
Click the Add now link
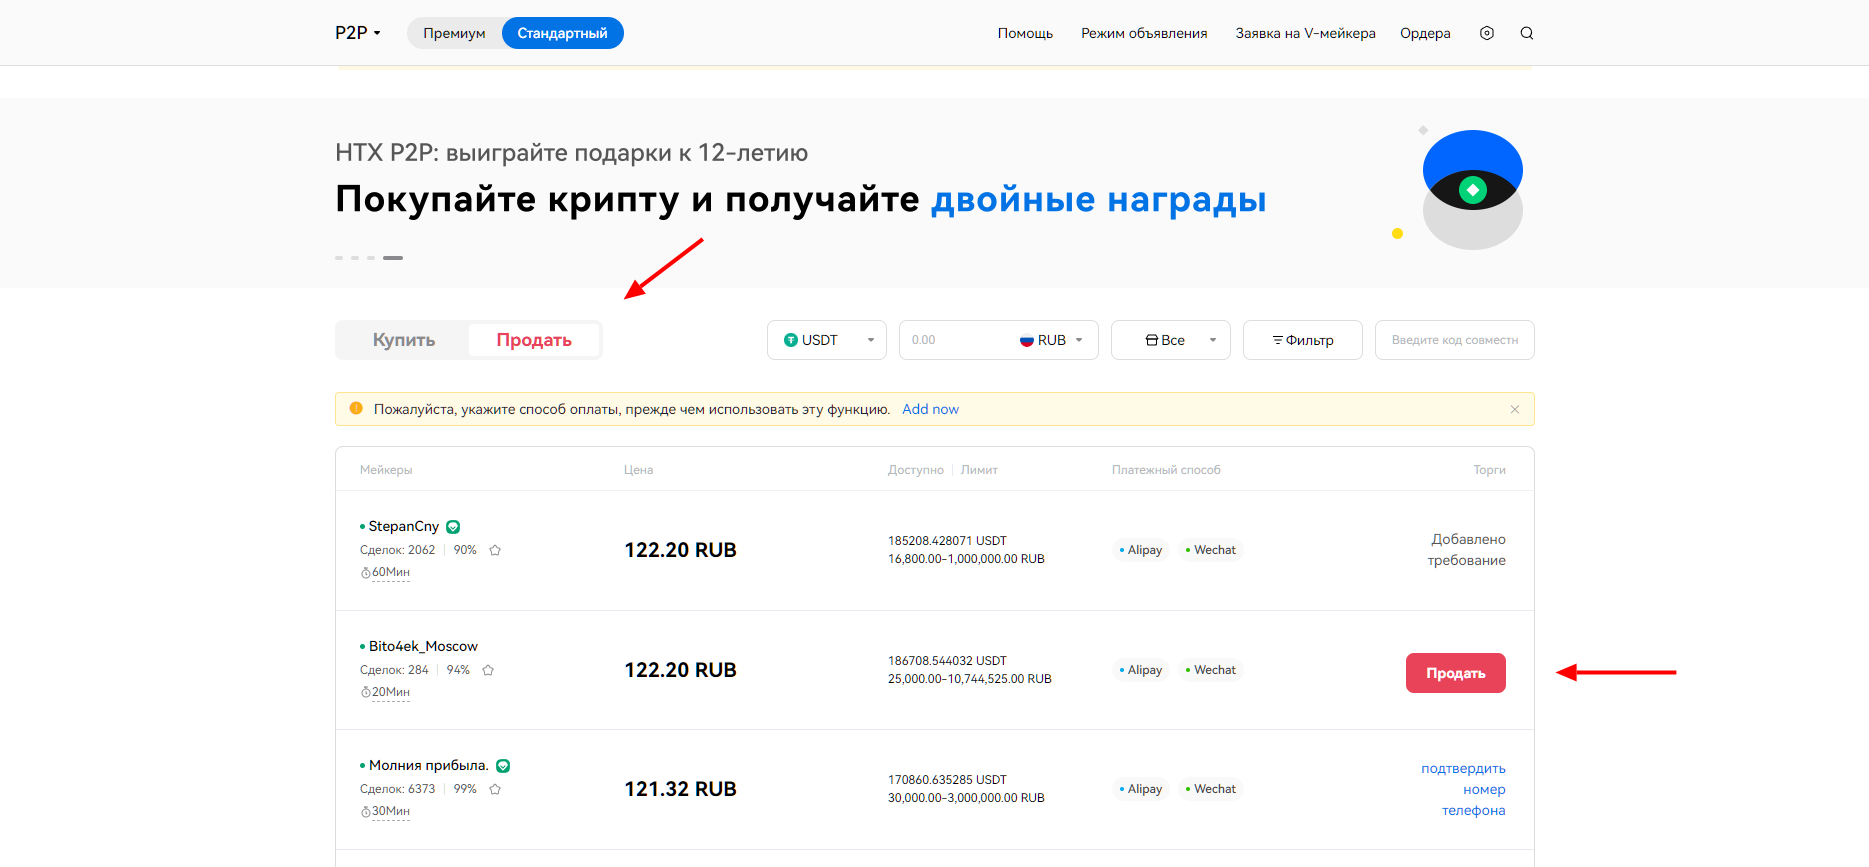pyautogui.click(x=930, y=409)
